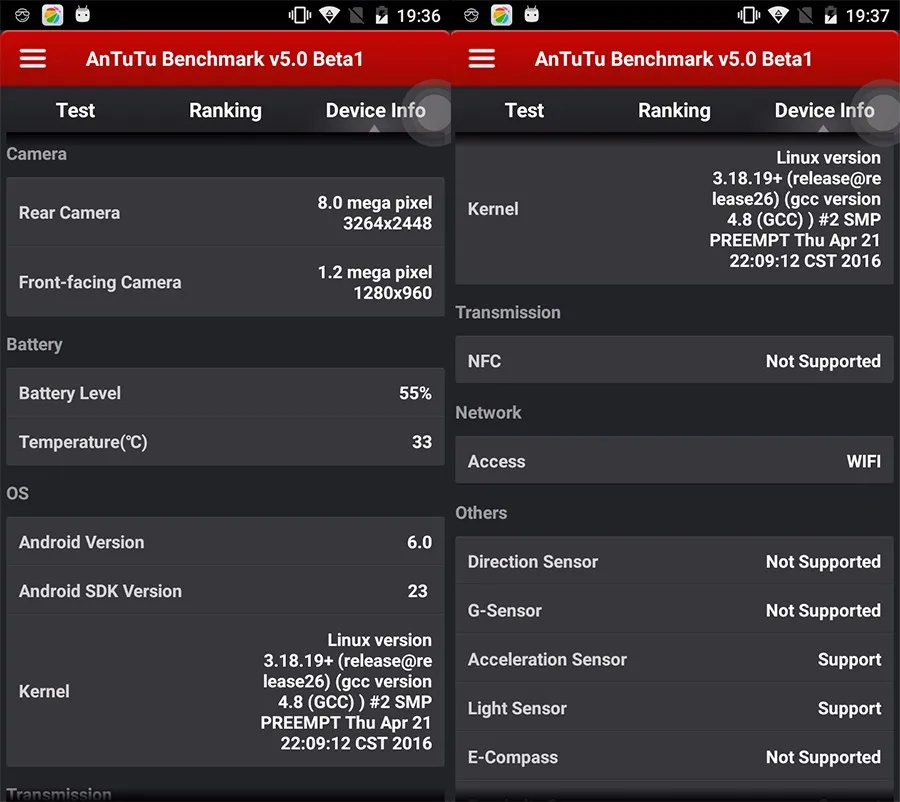Tap the 19:37 clock in right status bar
This screenshot has width=900, height=802.
click(867, 16)
